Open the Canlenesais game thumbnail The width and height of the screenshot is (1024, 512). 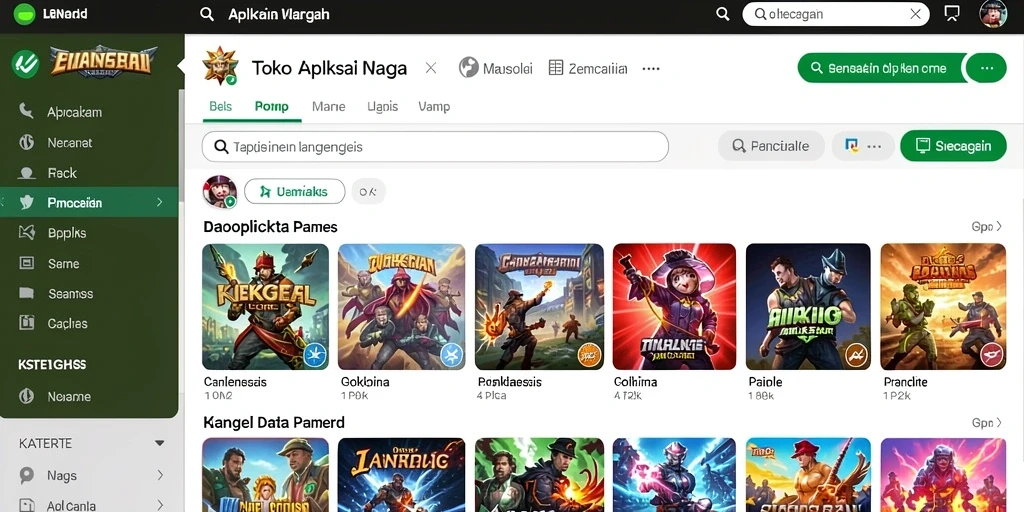(265, 307)
